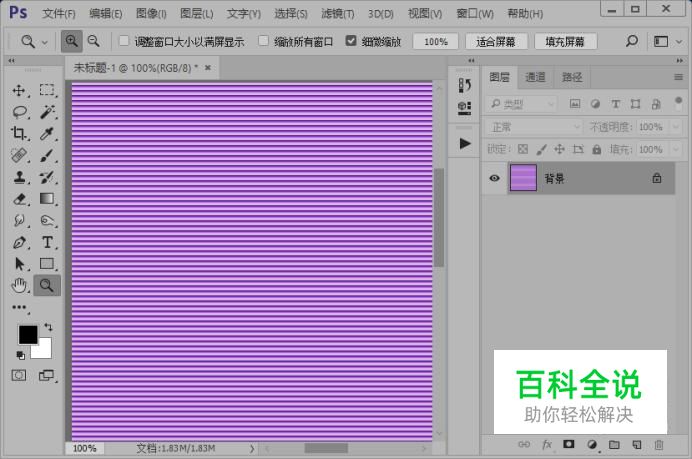
Task: Hide the 背景 layer with eye icon
Action: pyautogui.click(x=494, y=178)
